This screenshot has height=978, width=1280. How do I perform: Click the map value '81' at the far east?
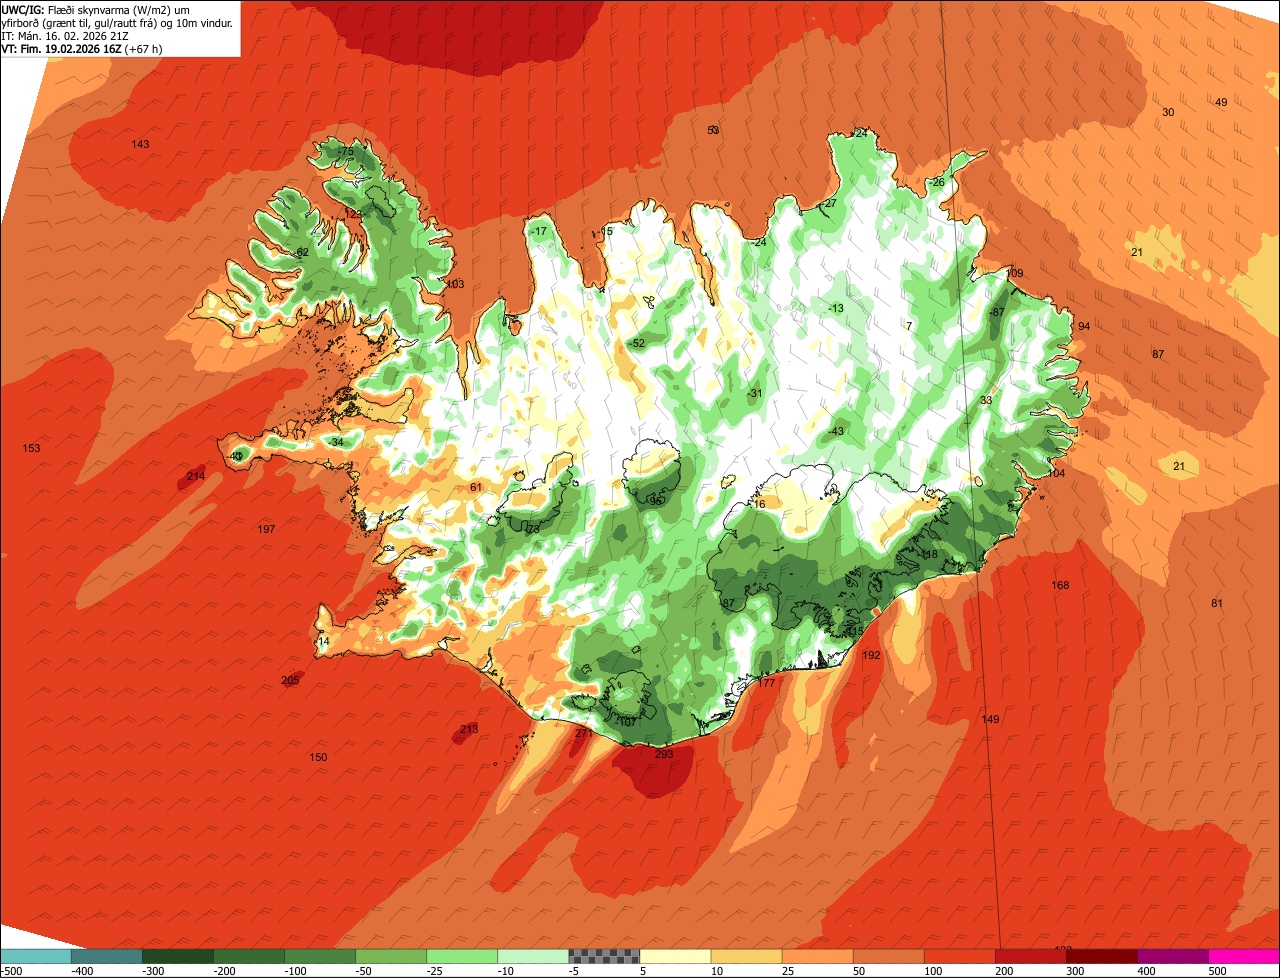[x=1217, y=604]
